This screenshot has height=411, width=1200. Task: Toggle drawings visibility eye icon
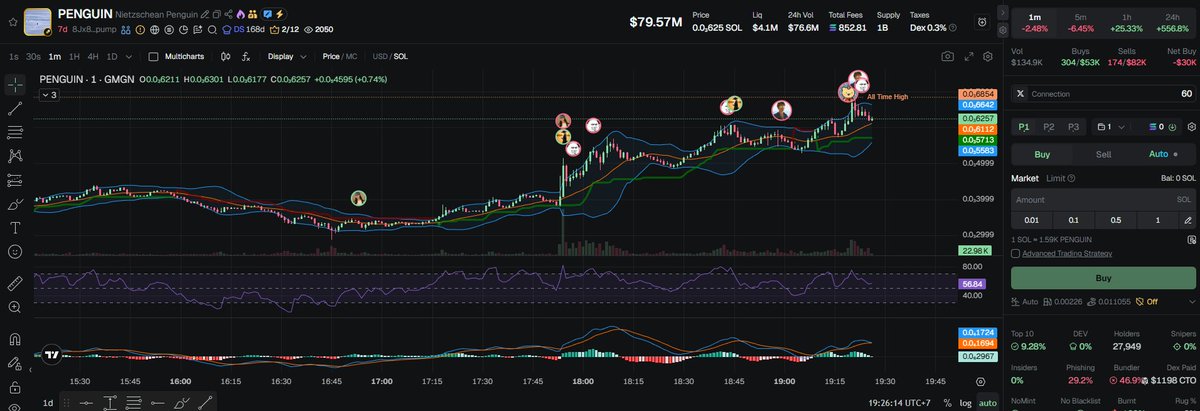16,407
